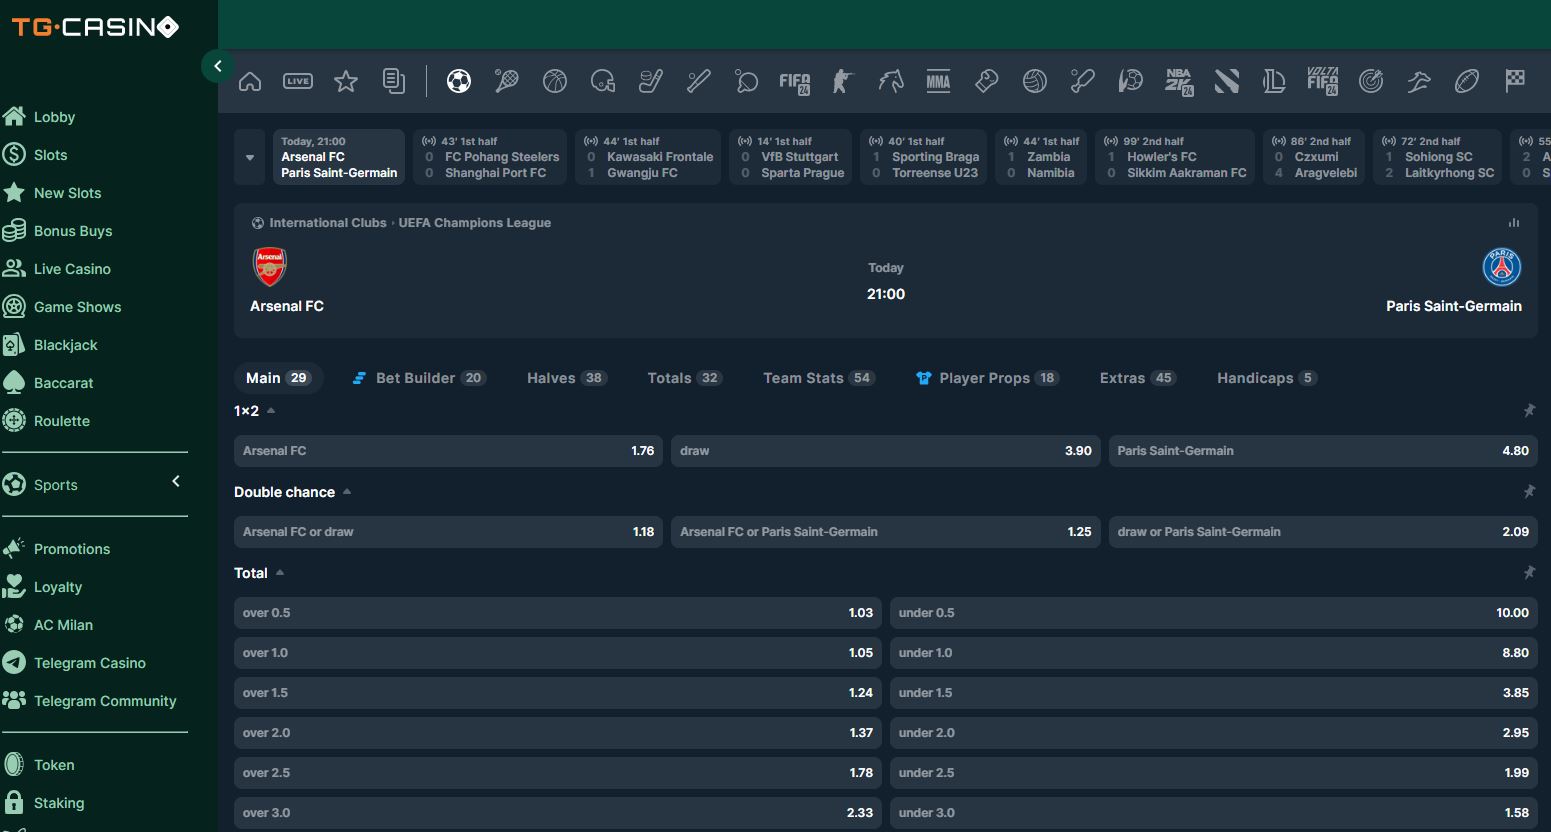Switch to the Bet Builder tab

418,378
